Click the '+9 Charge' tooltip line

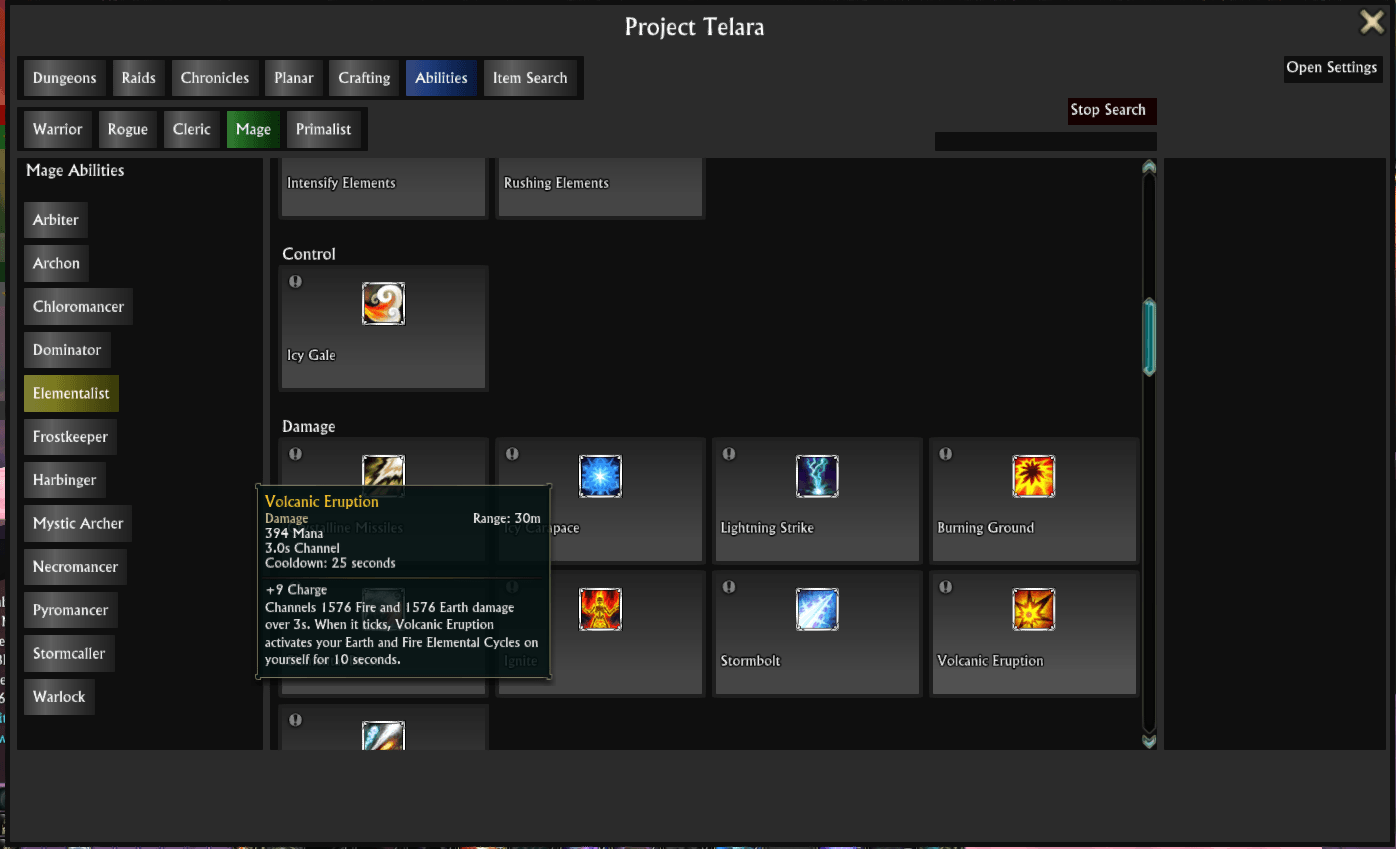[x=296, y=590]
